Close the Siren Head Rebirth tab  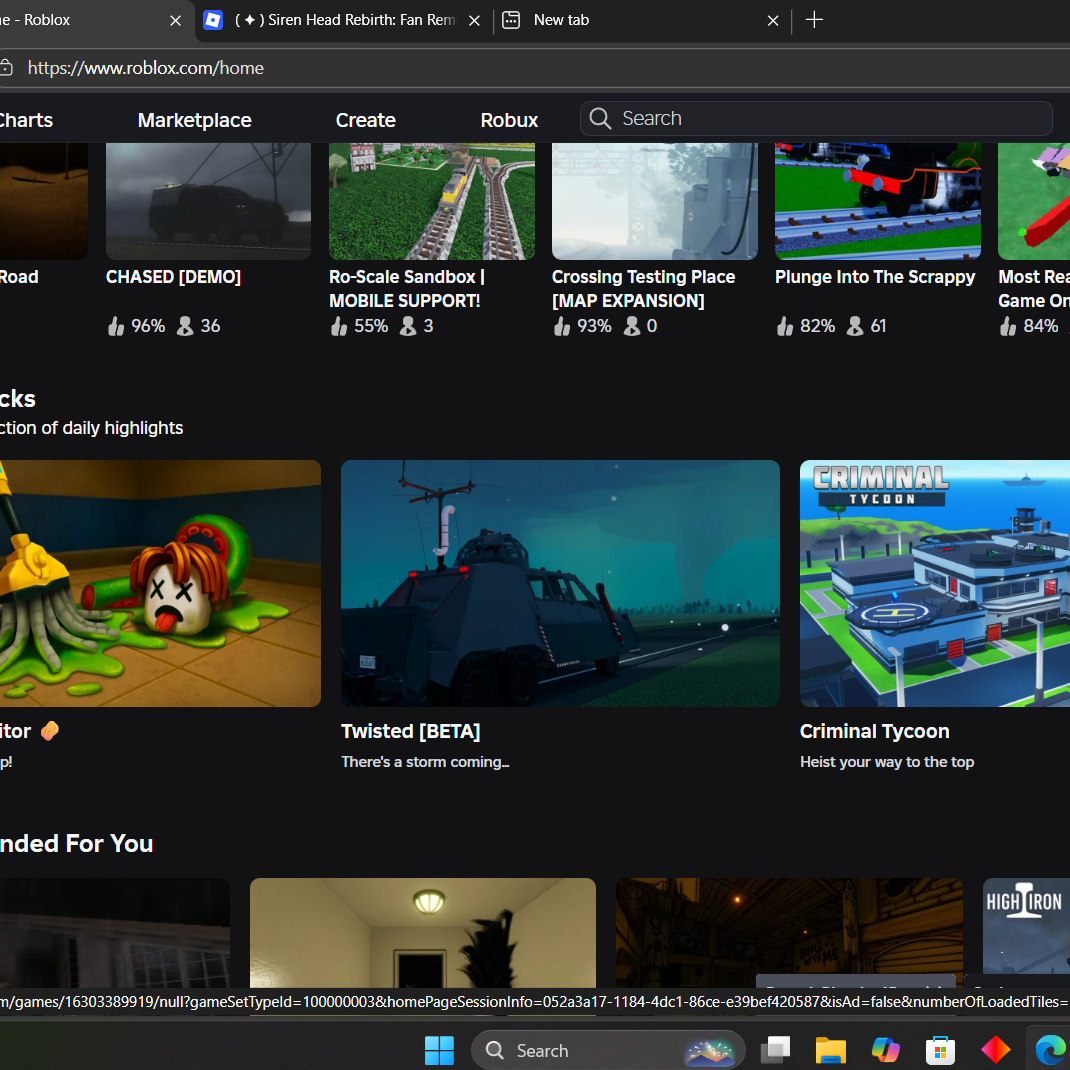[x=474, y=20]
